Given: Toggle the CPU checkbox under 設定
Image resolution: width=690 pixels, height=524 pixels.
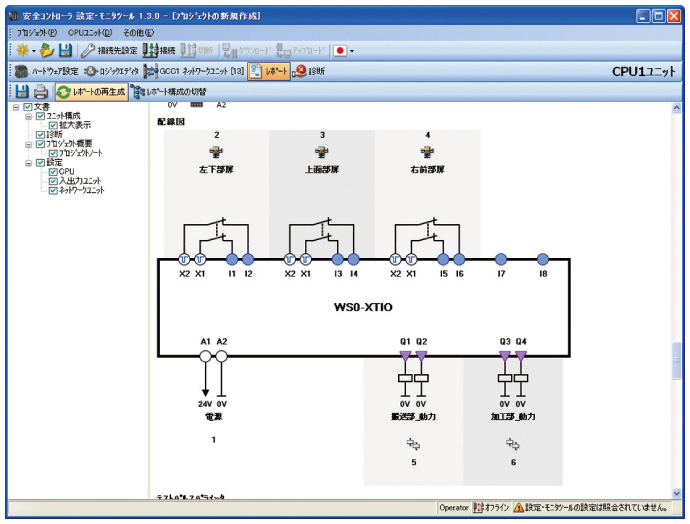Looking at the screenshot, I should (x=54, y=172).
